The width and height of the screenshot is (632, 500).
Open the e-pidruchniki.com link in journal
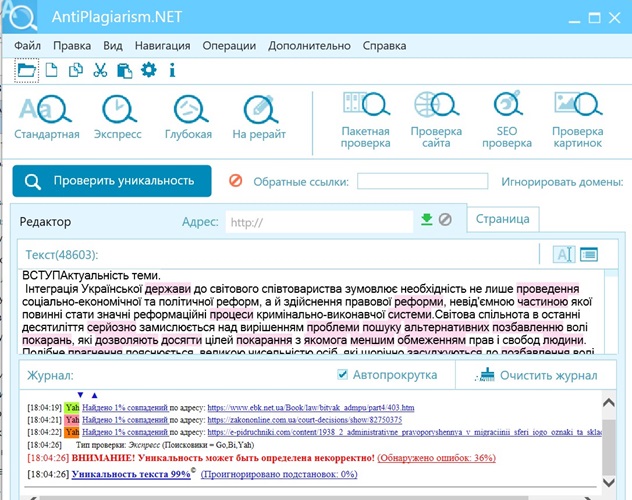pos(405,432)
